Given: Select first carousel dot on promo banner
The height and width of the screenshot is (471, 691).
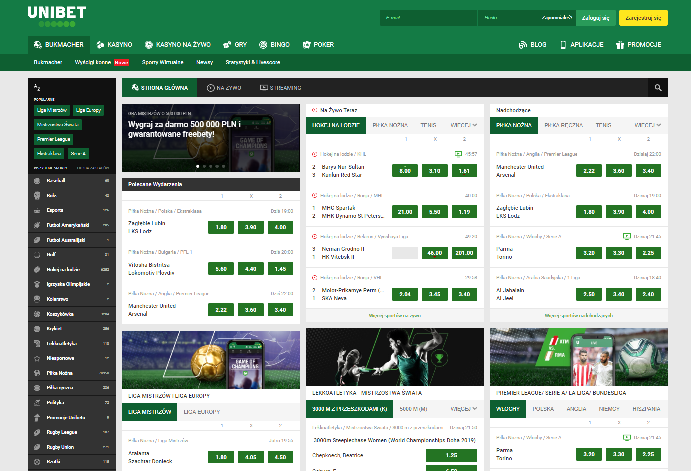Looking at the screenshot, I should (197, 166).
